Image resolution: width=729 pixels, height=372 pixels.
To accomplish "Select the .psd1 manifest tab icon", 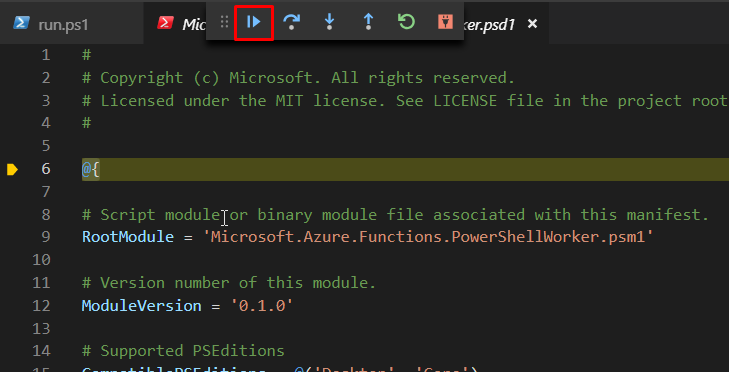I will (x=166, y=23).
